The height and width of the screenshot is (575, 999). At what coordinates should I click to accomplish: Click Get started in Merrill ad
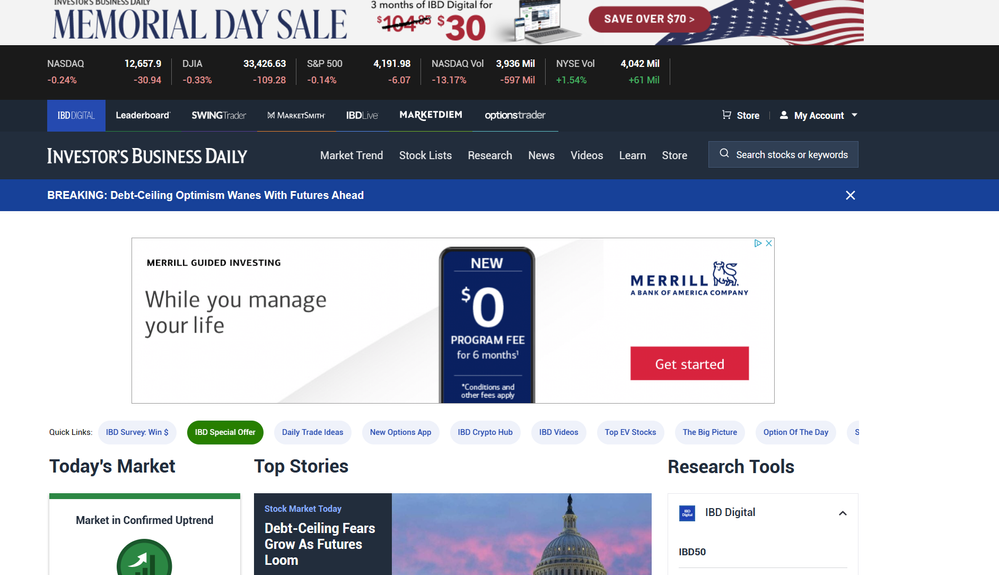(x=689, y=364)
